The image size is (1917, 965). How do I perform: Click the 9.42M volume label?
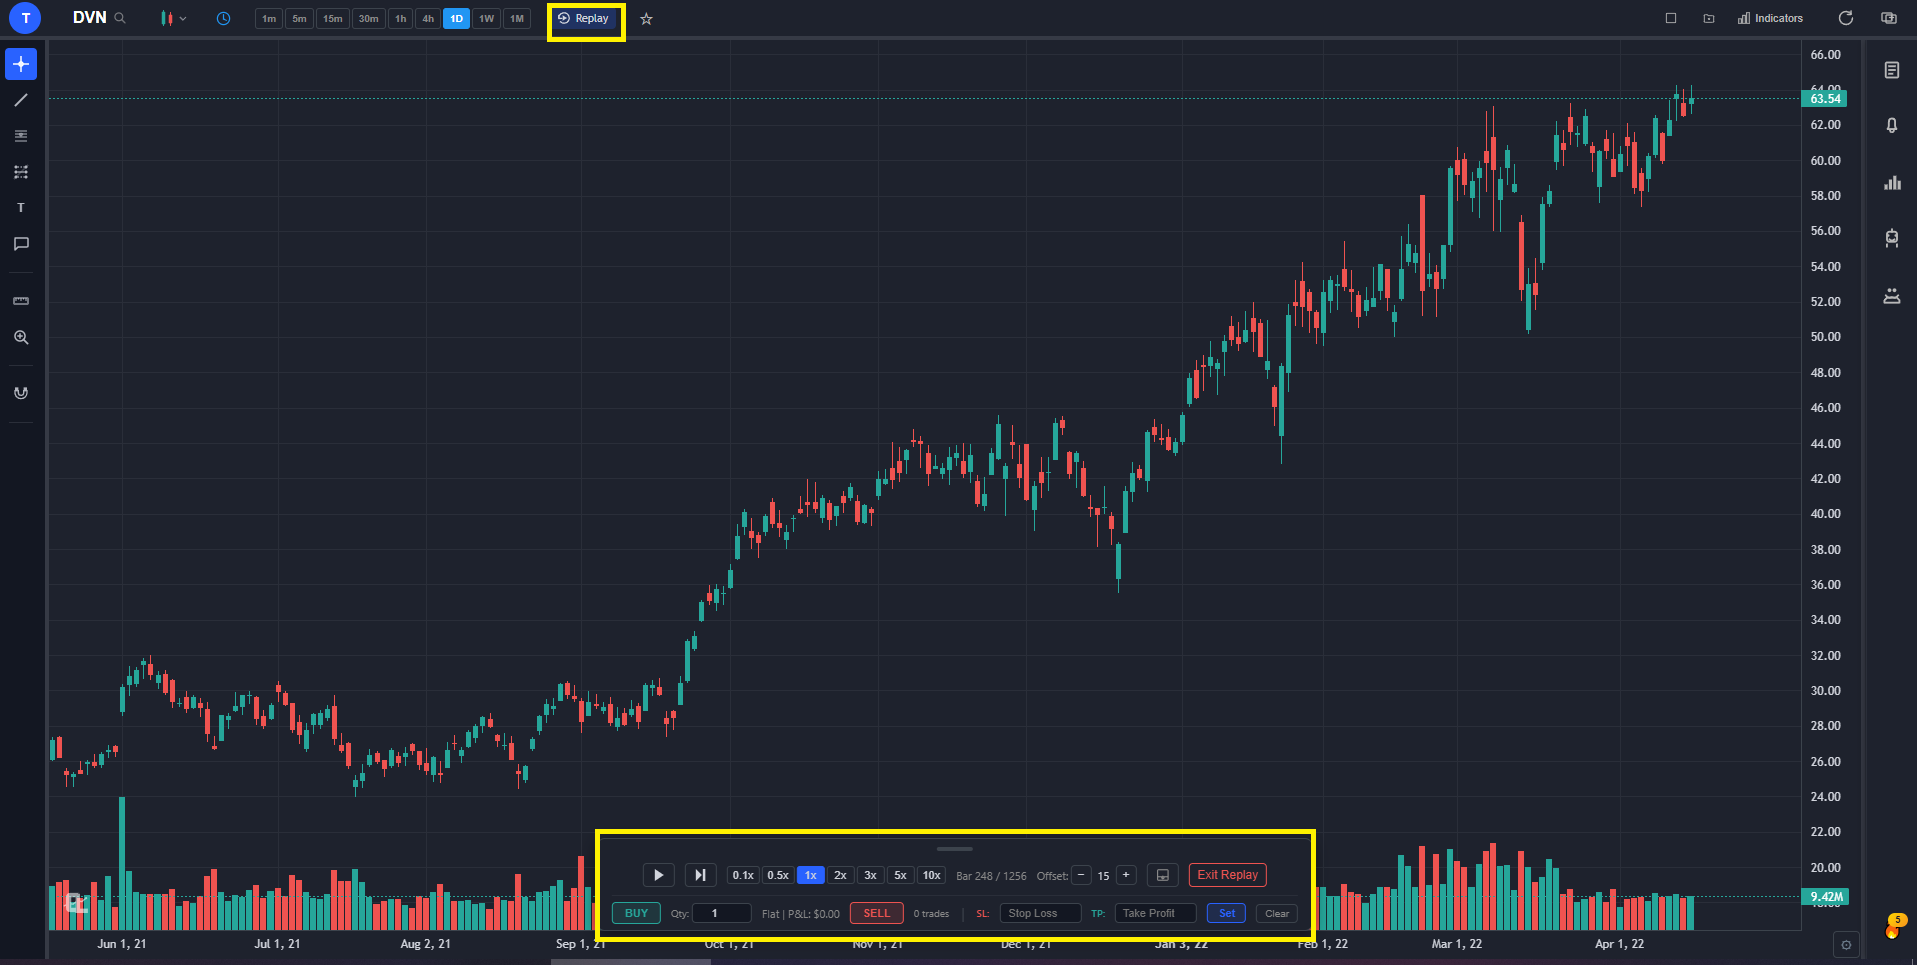1824,896
